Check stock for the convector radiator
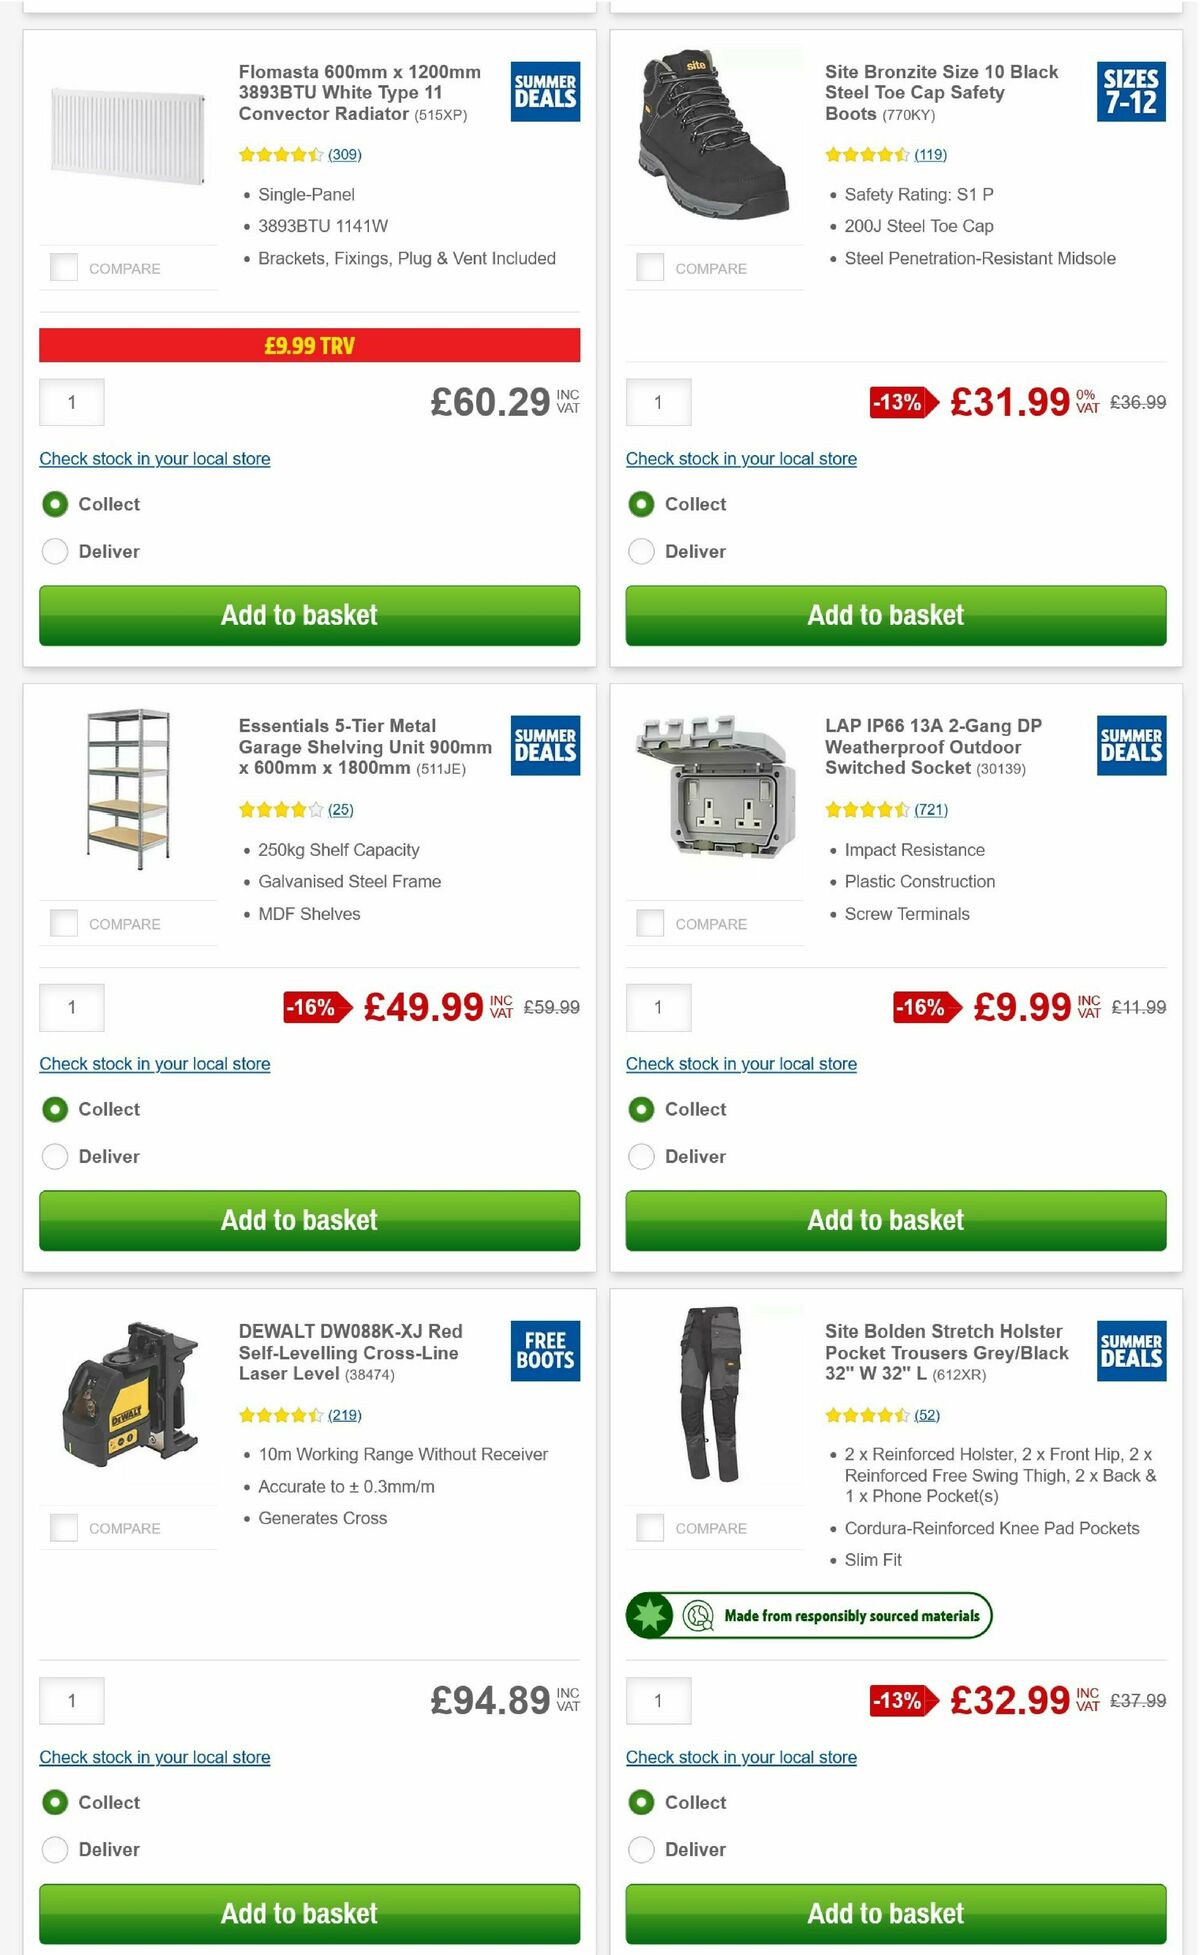This screenshot has width=1200, height=1955. coord(154,458)
